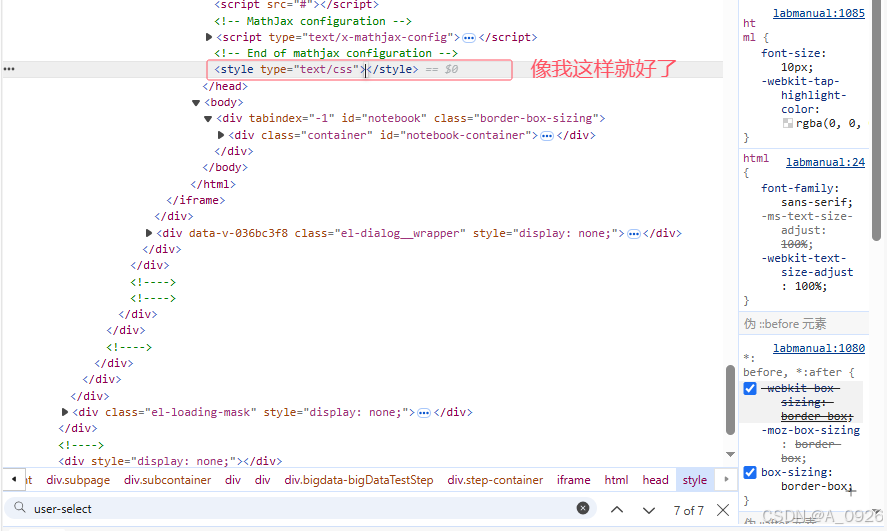The height and width of the screenshot is (531, 887).
Task: Expand ellipsis in el-loading-mask div
Action: [x=424, y=413]
